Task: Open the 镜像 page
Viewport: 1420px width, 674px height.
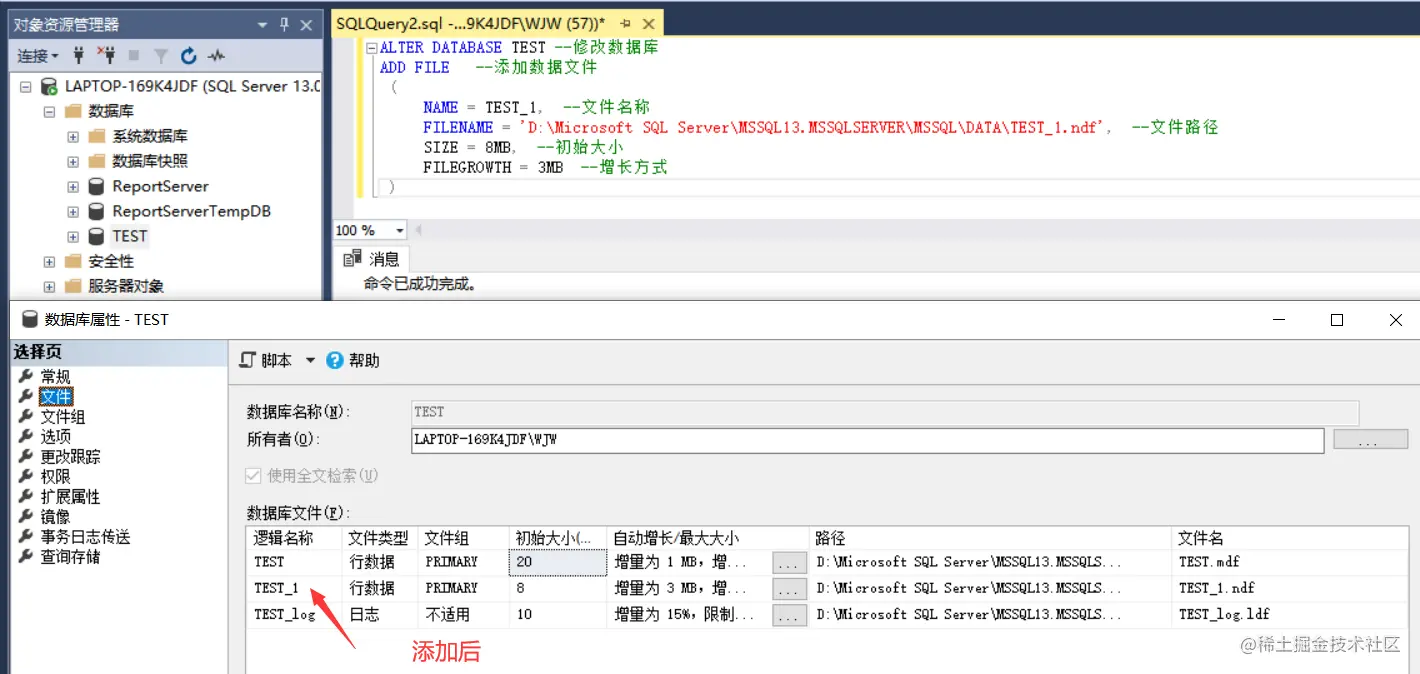Action: 55,517
